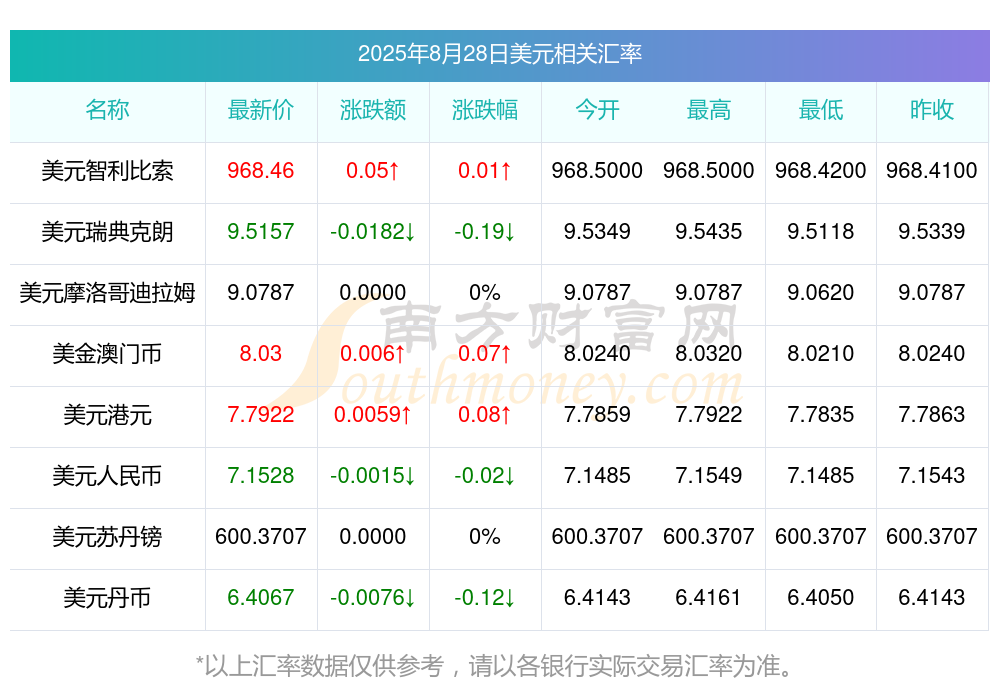Click the change value -0.0015↓
The height and width of the screenshot is (698, 1000).
coord(373,476)
